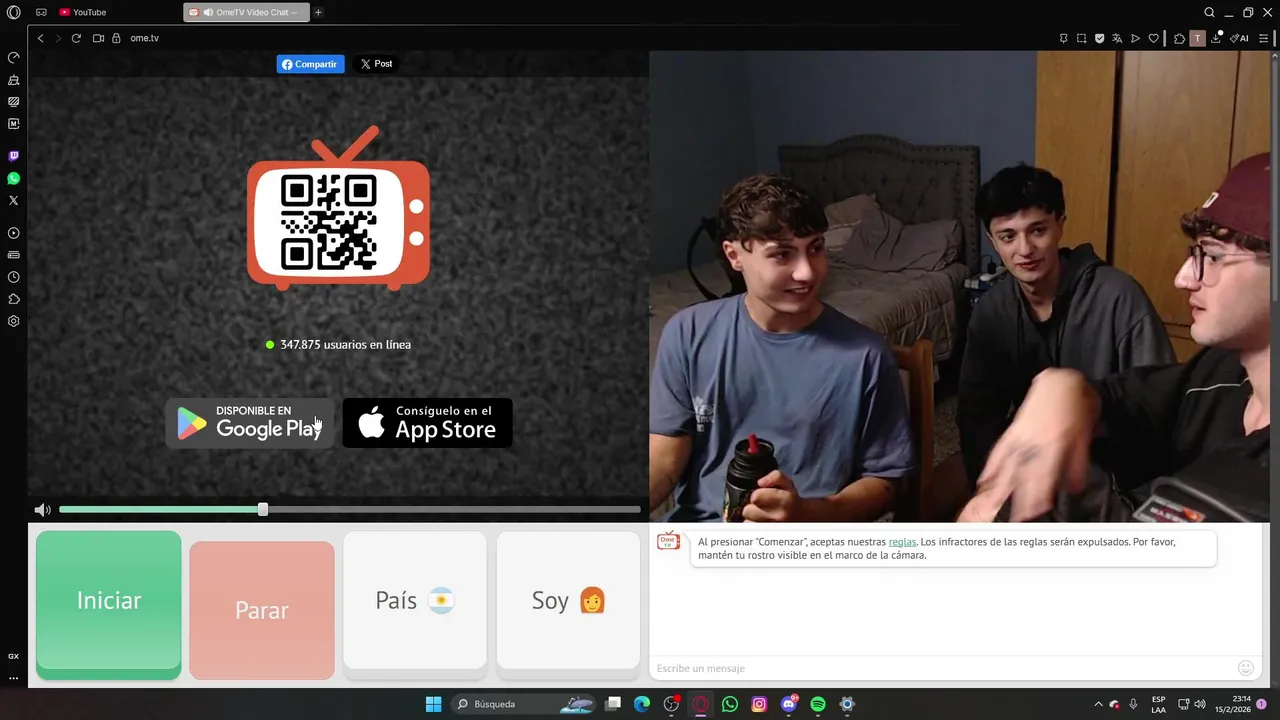
Task: Show hidden system tray icons chevron
Action: [1098, 704]
